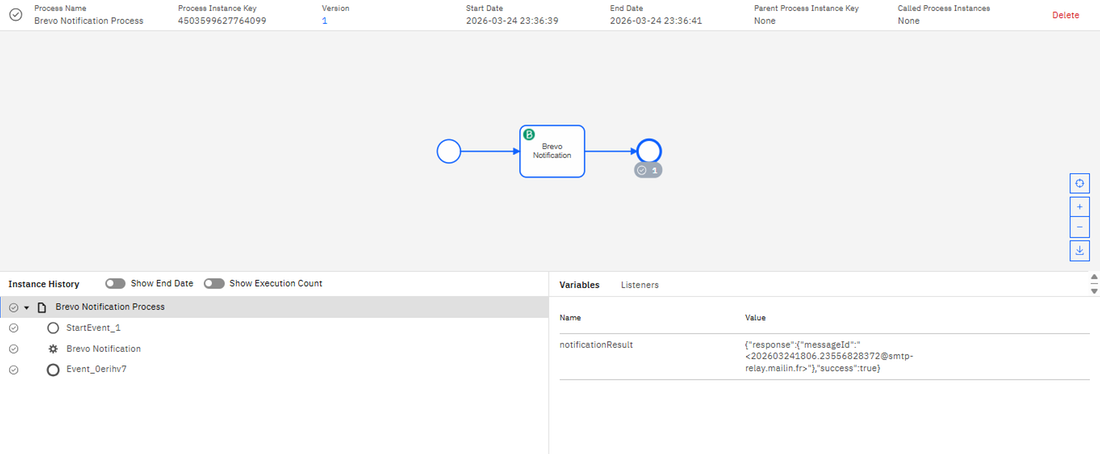
Task: Click Process Instance Key 4503599627764099
Action: (x=222, y=21)
